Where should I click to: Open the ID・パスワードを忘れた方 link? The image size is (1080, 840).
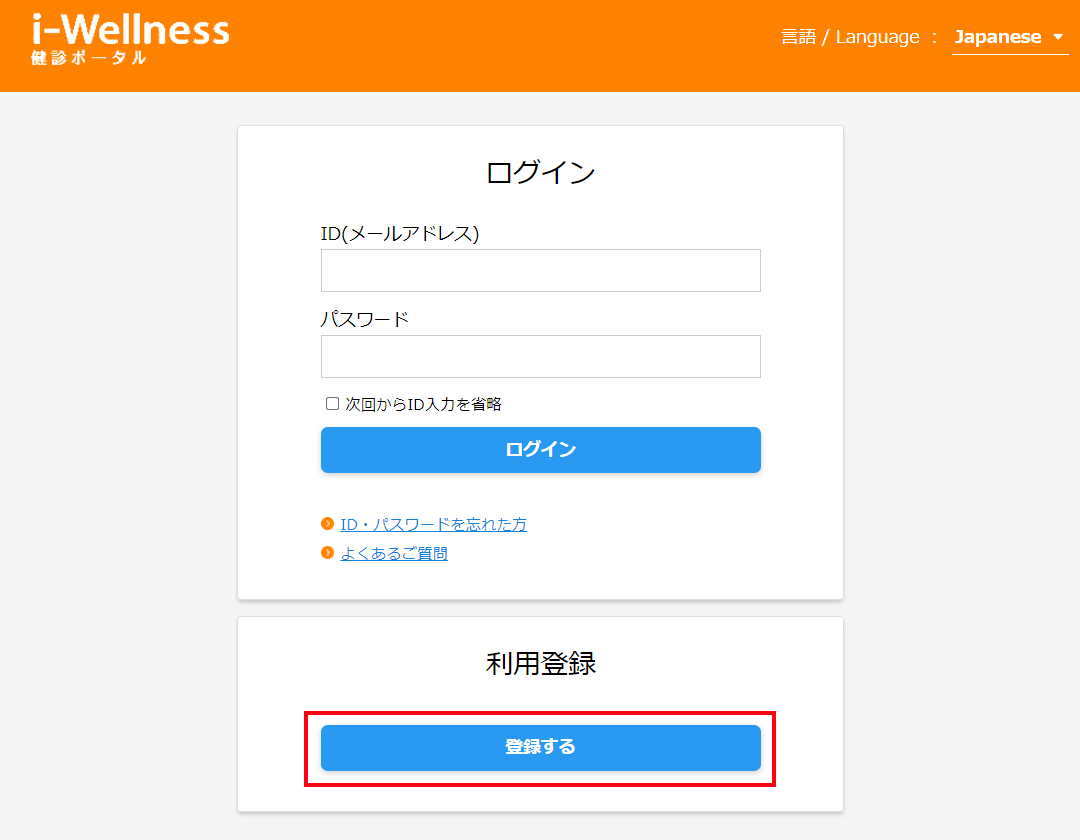[433, 524]
